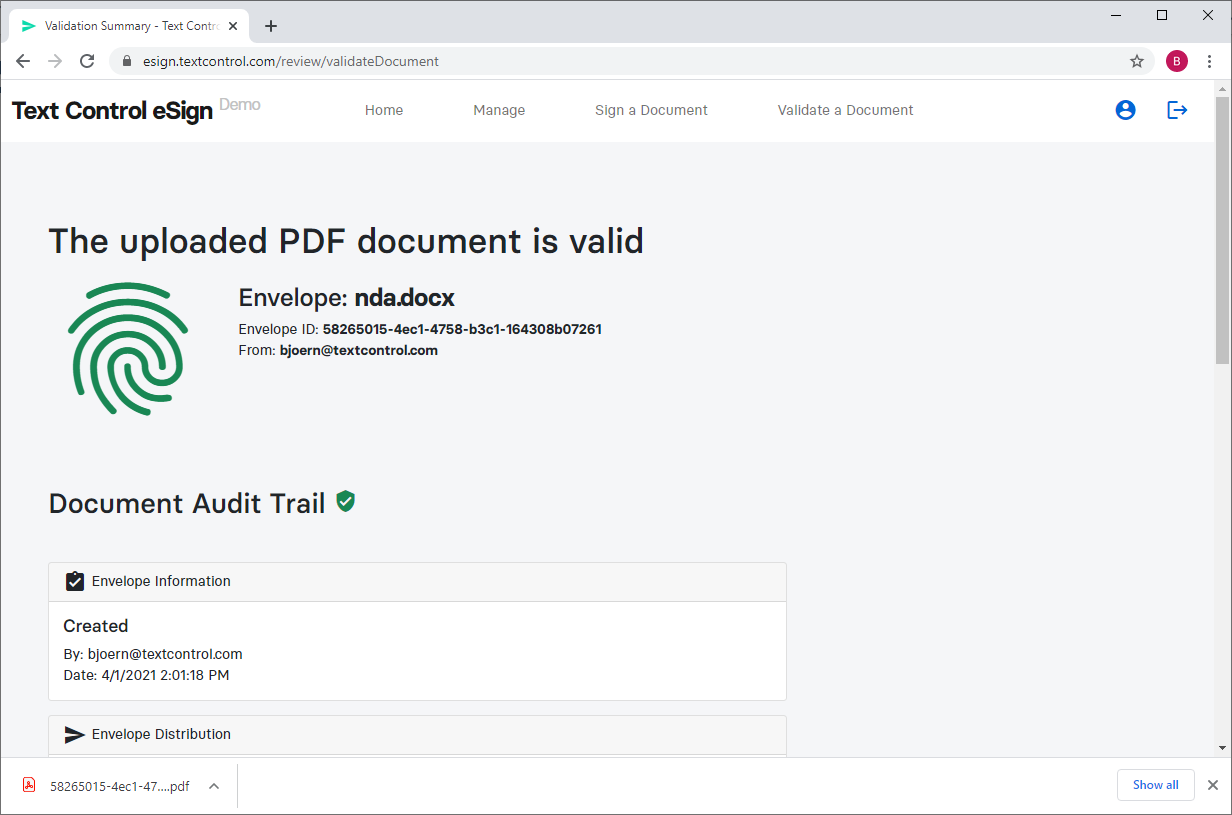Click the Text Control eSign logo link
Viewport: 1232px width, 815px height.
[x=112, y=111]
